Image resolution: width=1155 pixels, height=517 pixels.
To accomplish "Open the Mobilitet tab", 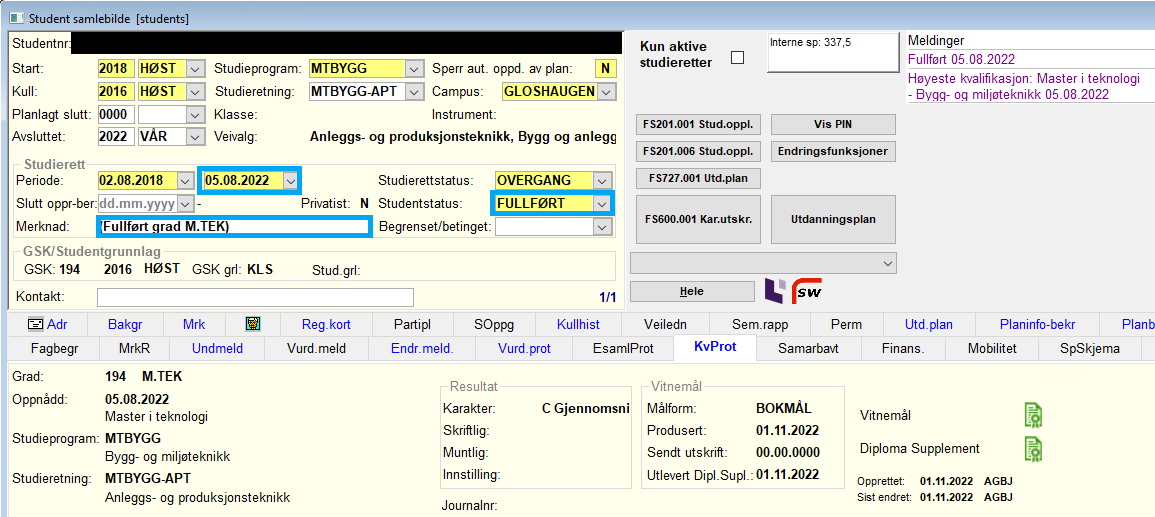I will 992,349.
